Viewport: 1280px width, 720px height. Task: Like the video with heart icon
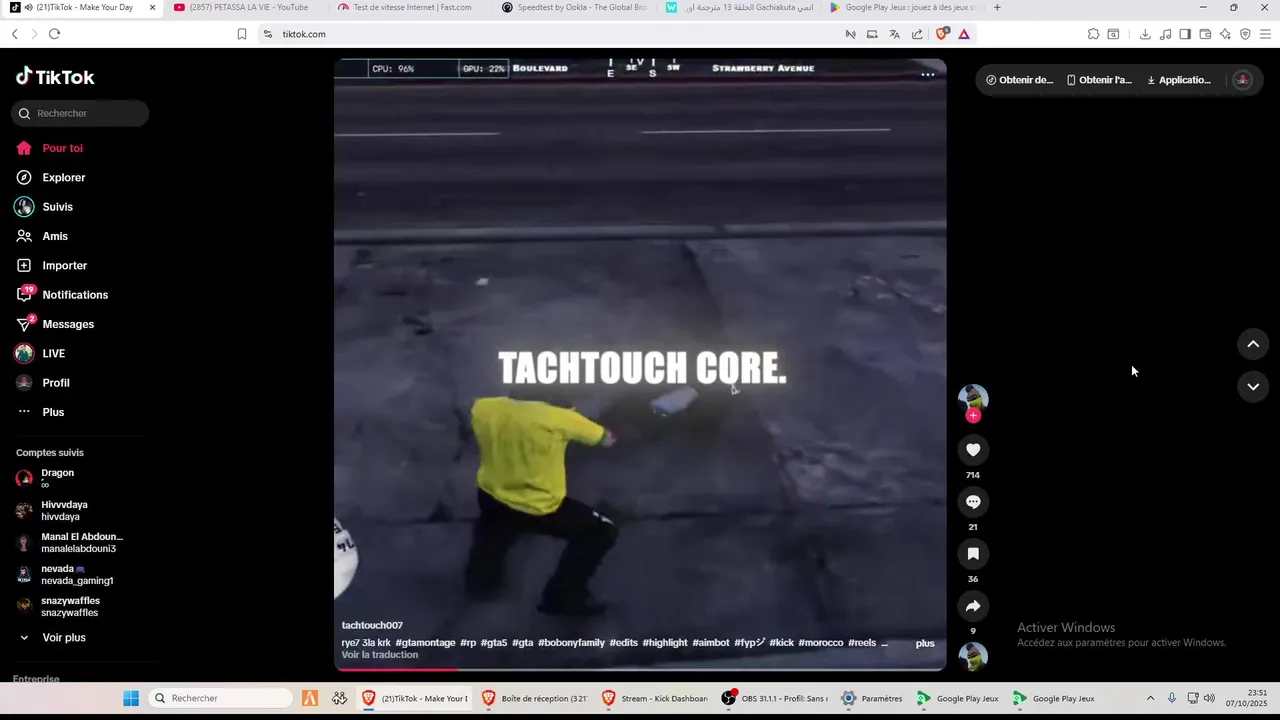[x=973, y=450]
